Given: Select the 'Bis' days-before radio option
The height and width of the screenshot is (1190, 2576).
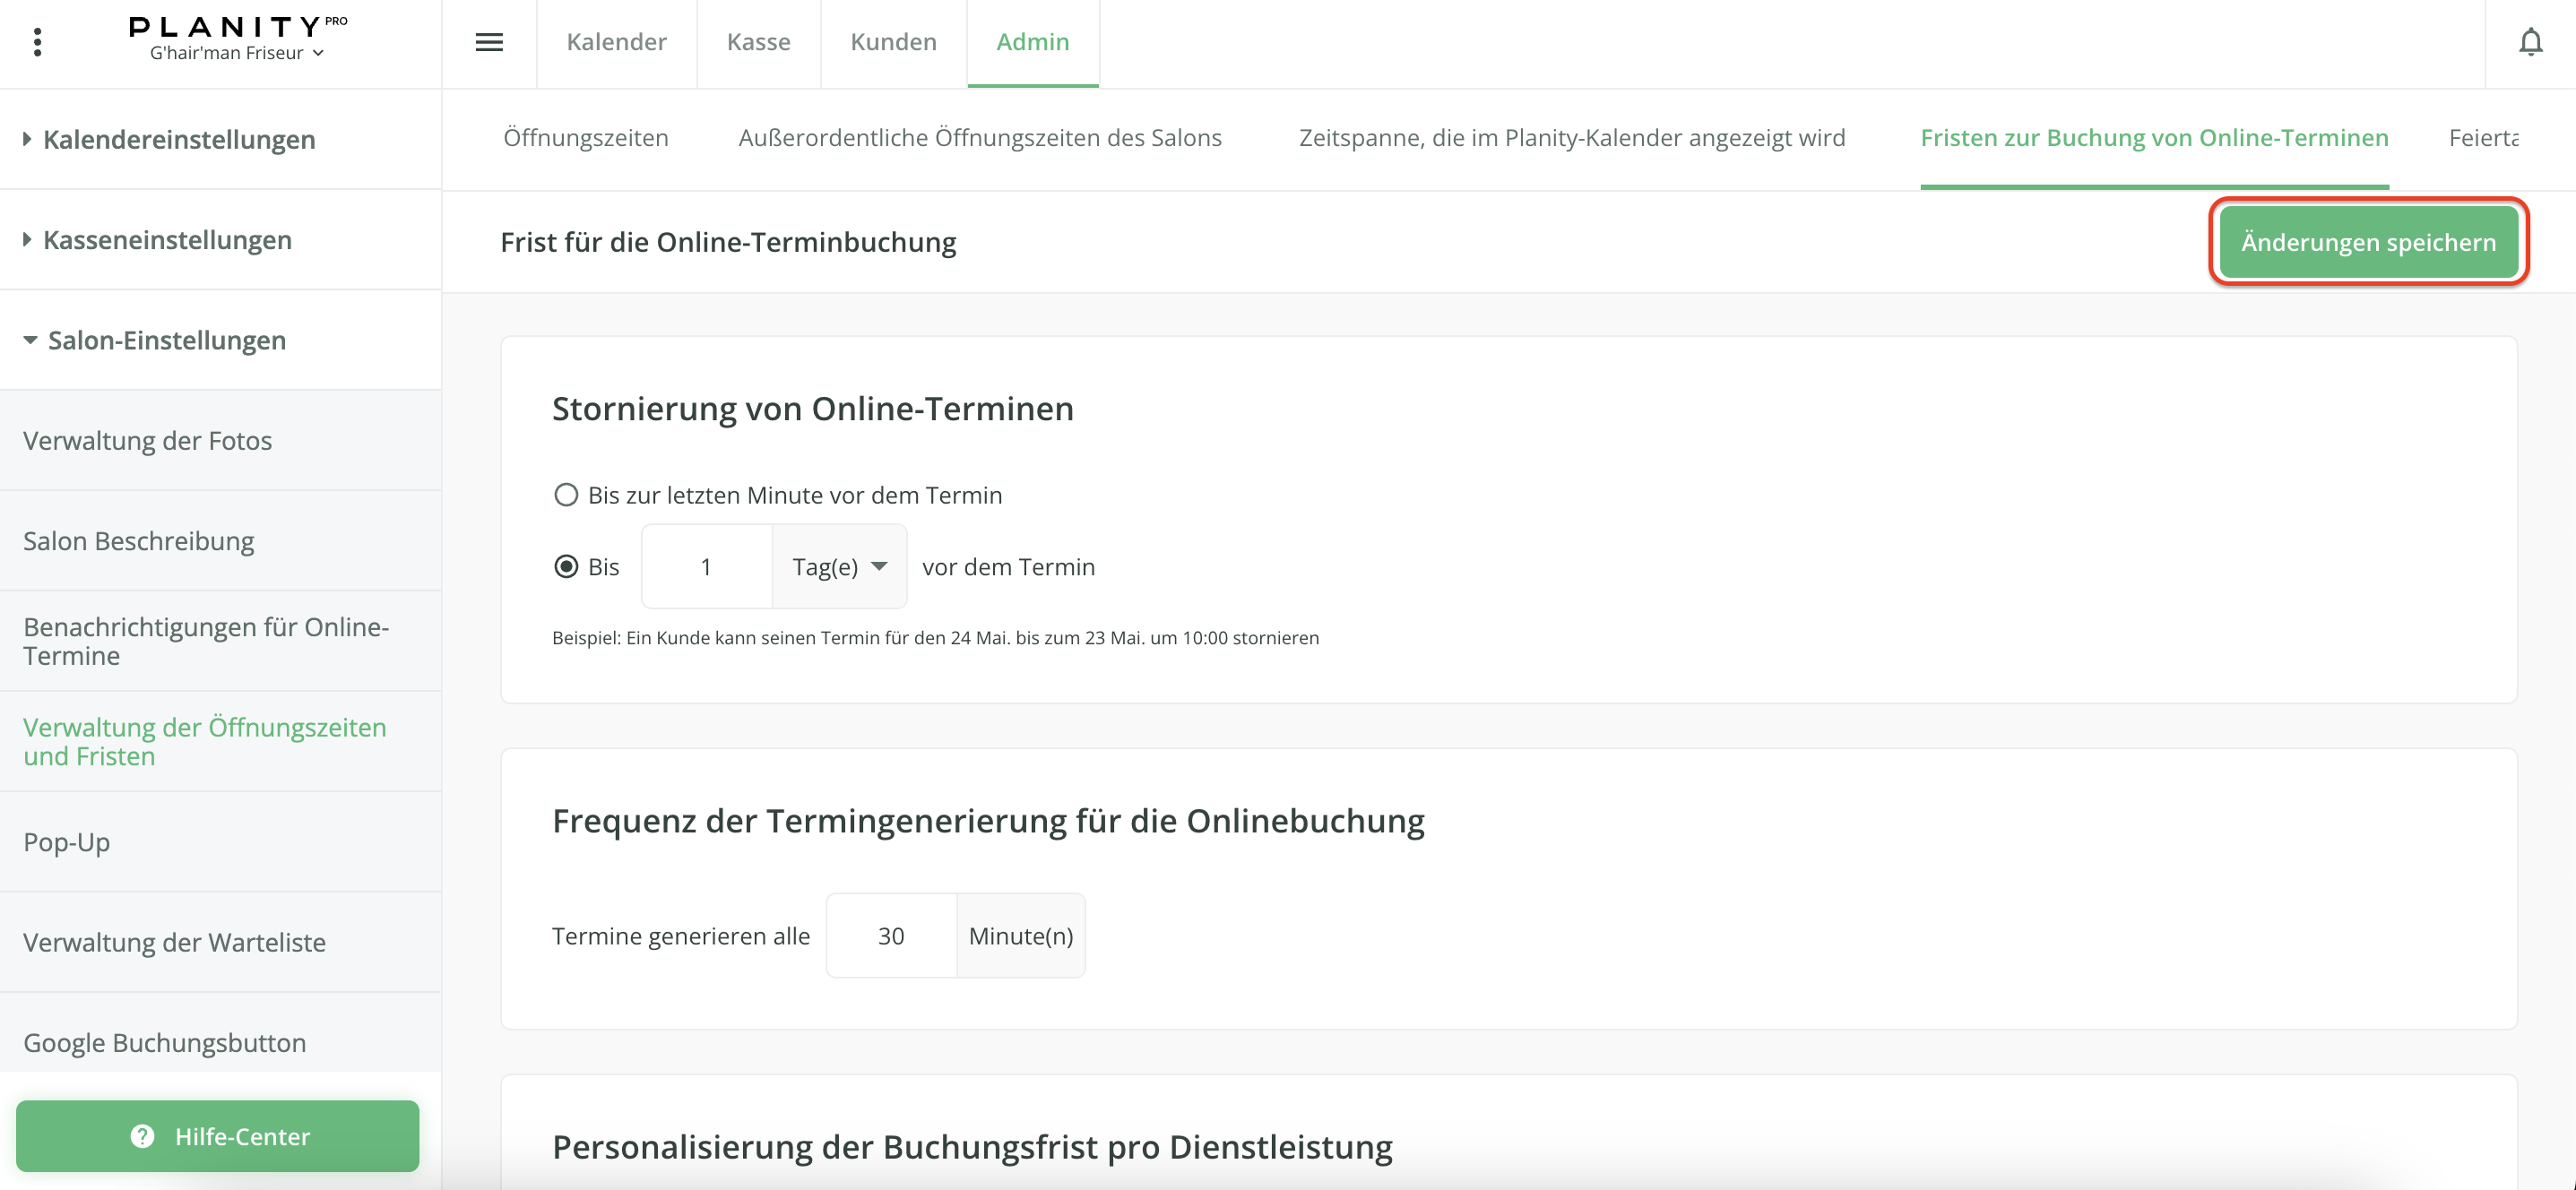Looking at the screenshot, I should tap(566, 567).
